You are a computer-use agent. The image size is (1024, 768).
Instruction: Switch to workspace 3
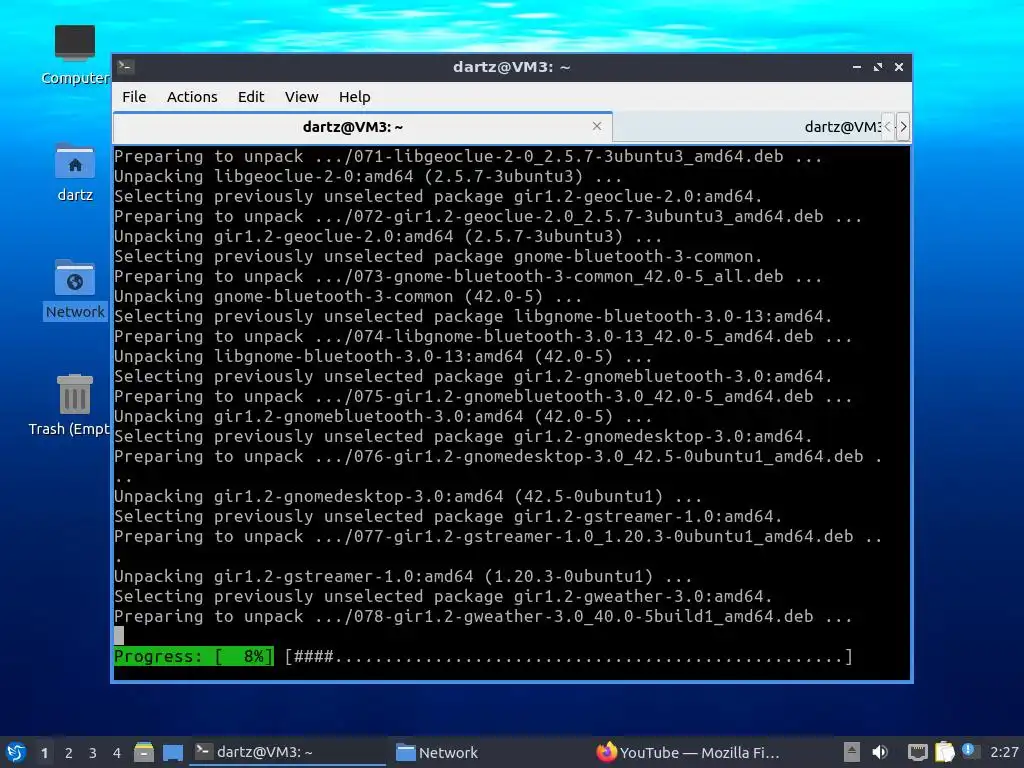tap(93, 753)
